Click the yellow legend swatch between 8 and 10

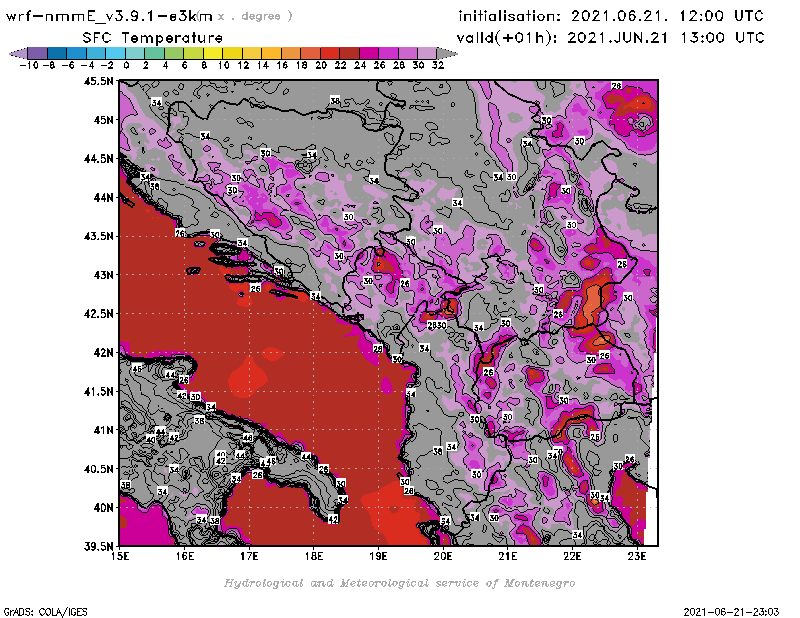click(213, 53)
